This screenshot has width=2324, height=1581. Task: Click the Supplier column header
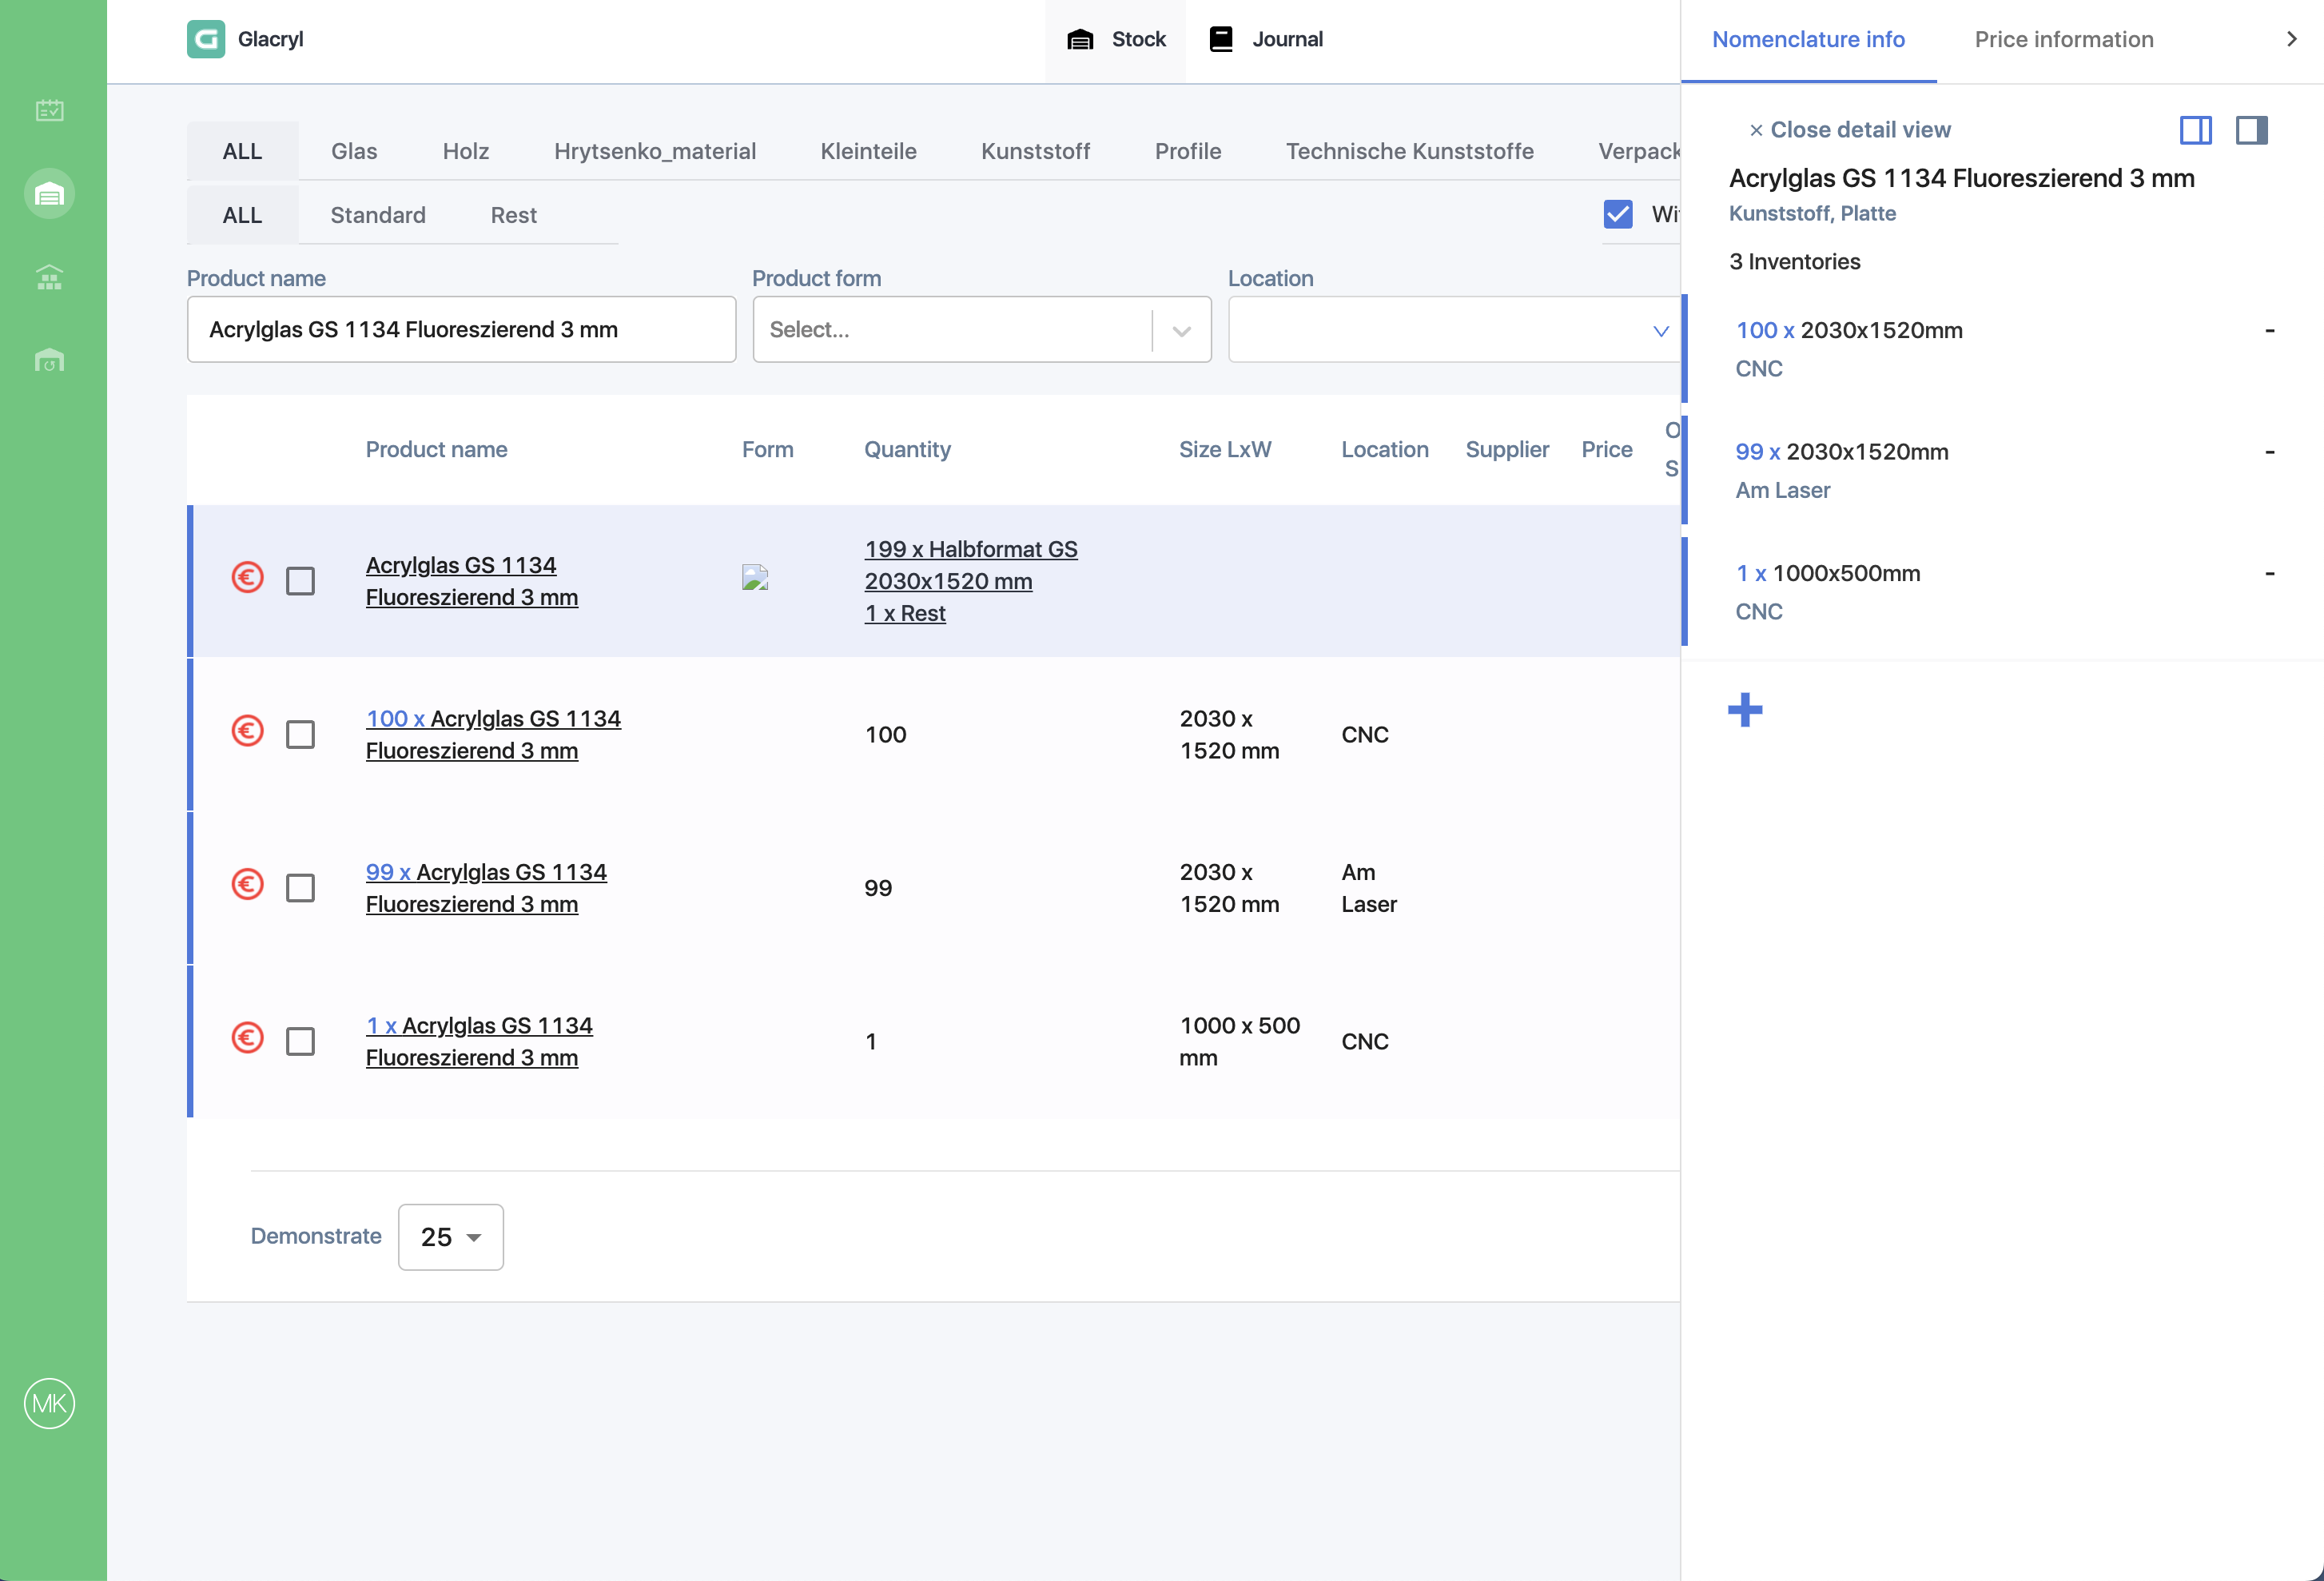click(1507, 449)
